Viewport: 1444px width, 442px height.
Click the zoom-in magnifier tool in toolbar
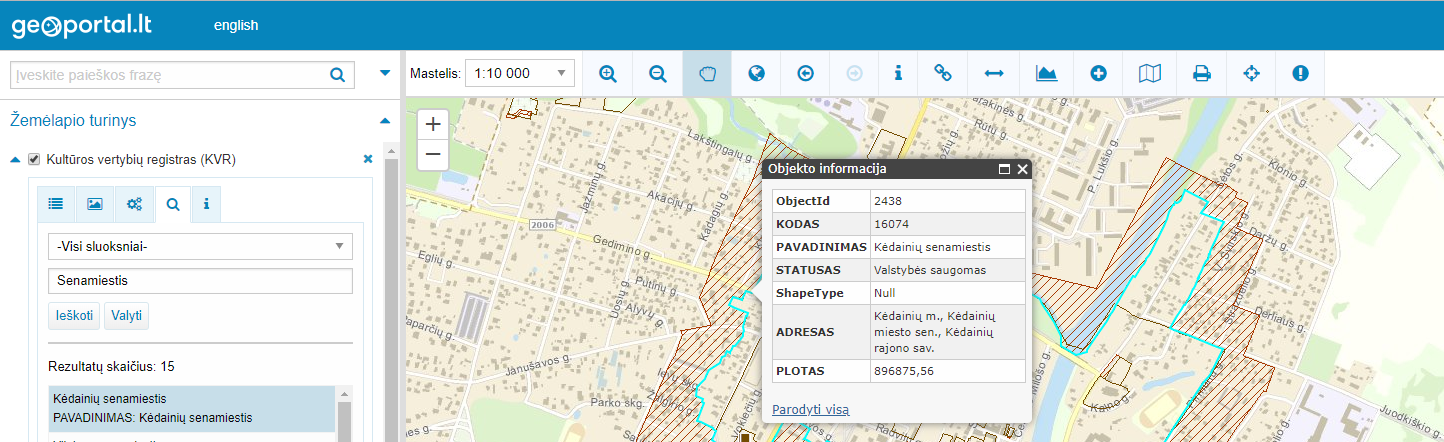[608, 73]
